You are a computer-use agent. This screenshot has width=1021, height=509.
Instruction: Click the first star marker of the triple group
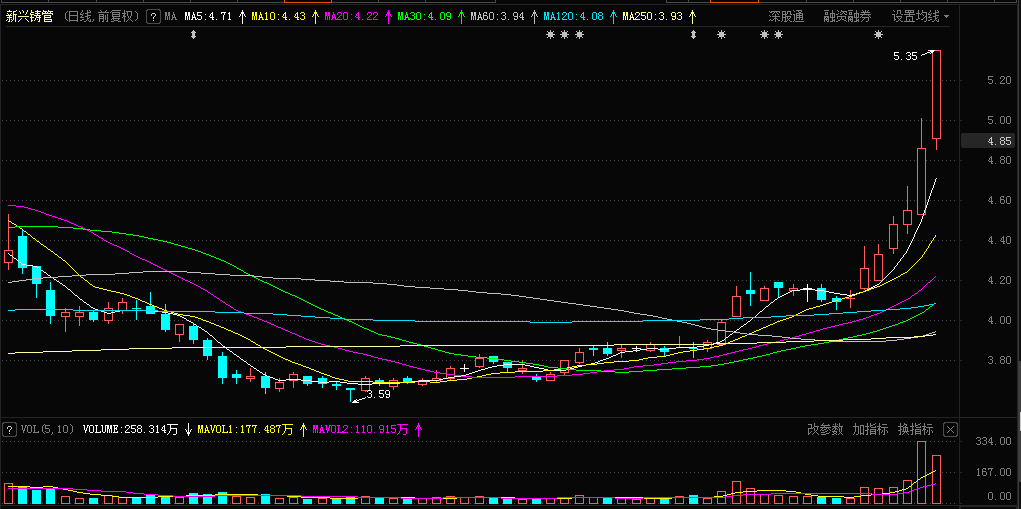tap(550, 34)
